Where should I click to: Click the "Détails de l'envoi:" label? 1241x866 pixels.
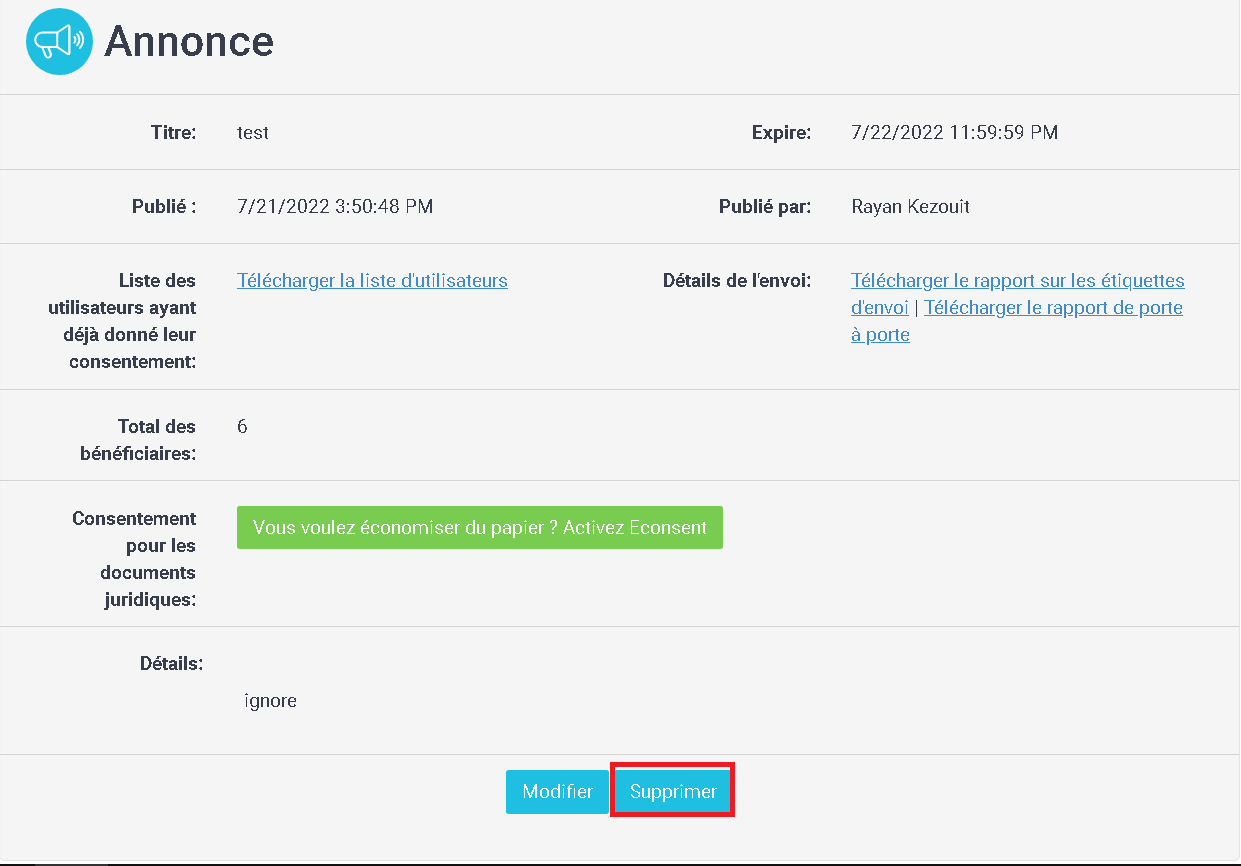click(x=737, y=281)
